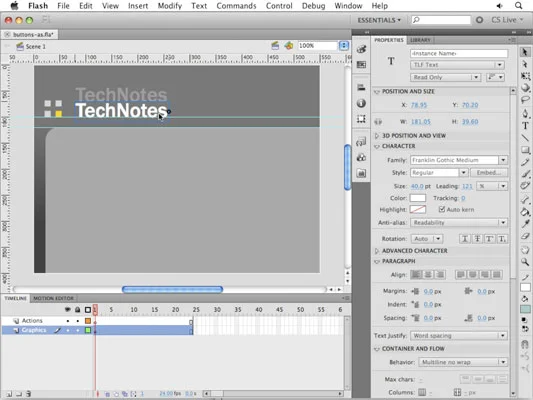This screenshot has width=533, height=400.
Task: Toggle outline square of Actions layer
Action: [x=88, y=321]
